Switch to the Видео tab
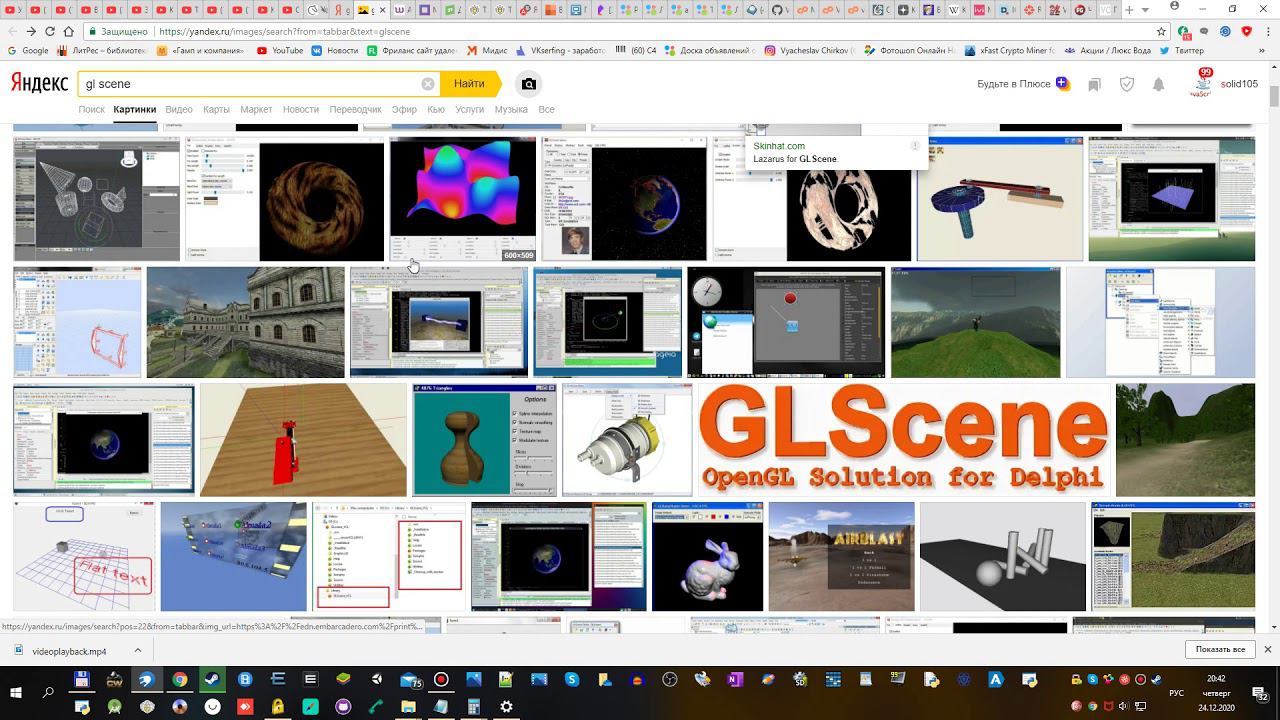The width and height of the screenshot is (1280, 720). pos(179,109)
